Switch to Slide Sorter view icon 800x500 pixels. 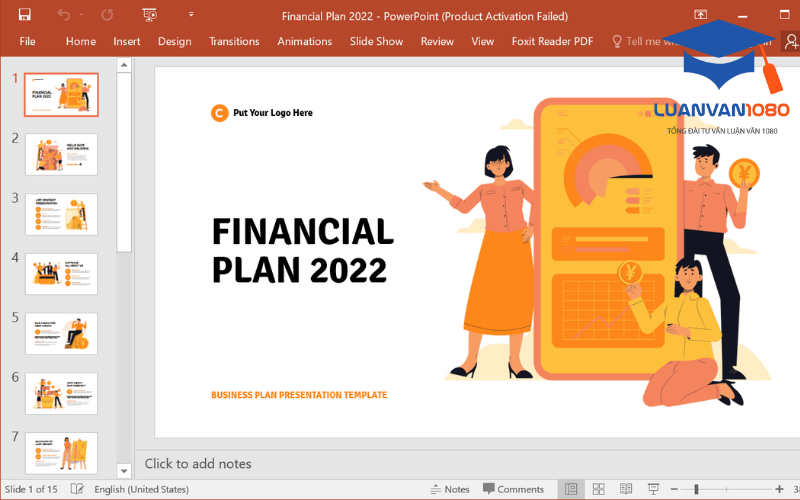tap(598, 489)
